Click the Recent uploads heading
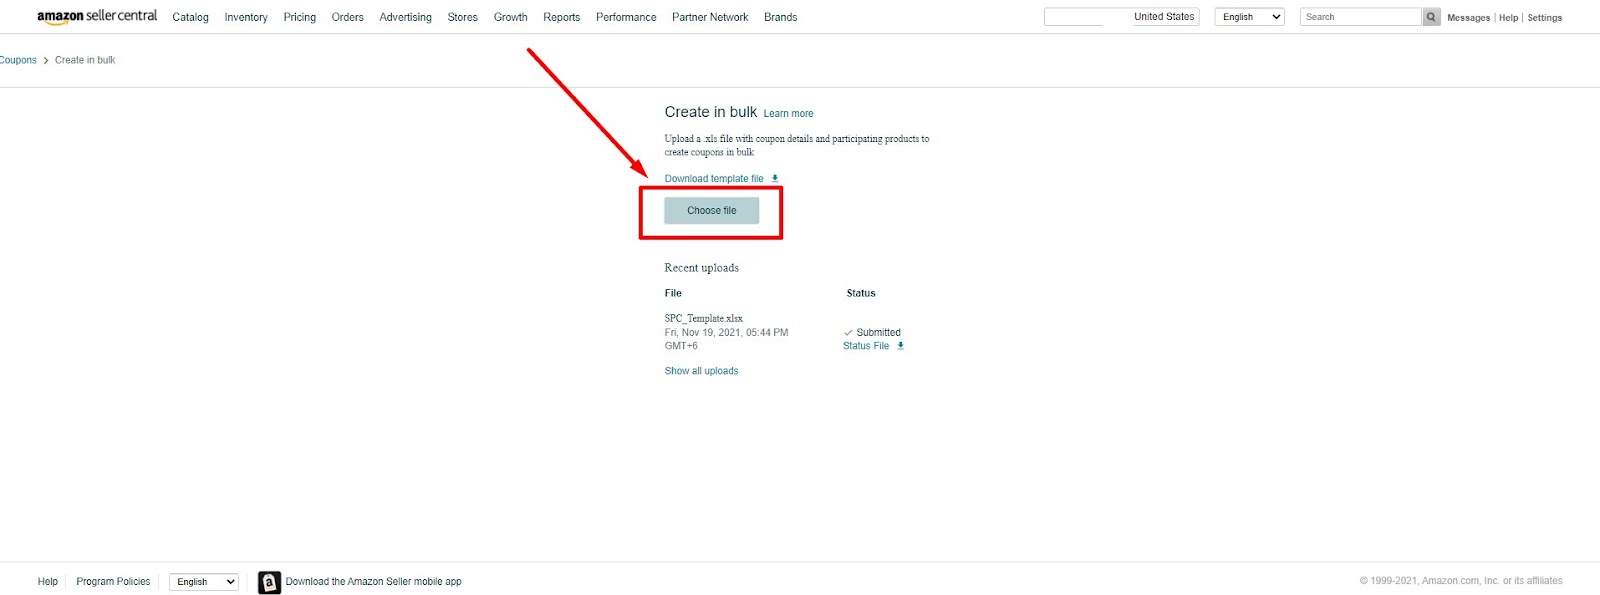 coord(702,268)
